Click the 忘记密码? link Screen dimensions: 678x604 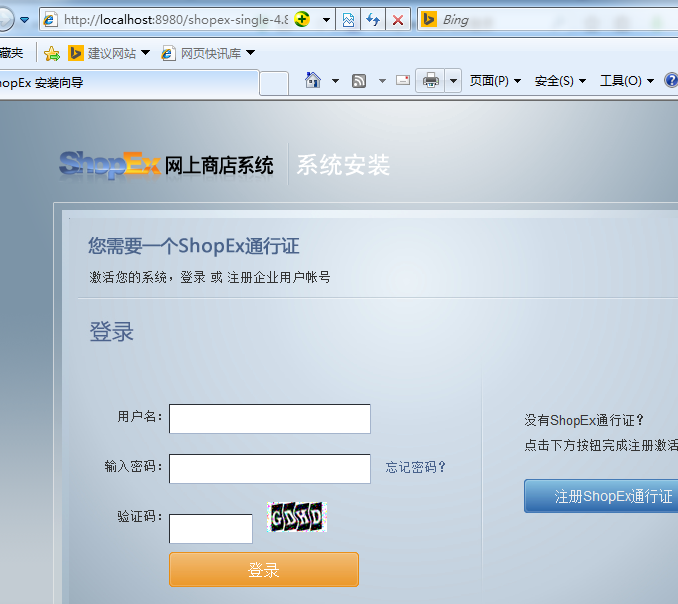click(x=416, y=467)
